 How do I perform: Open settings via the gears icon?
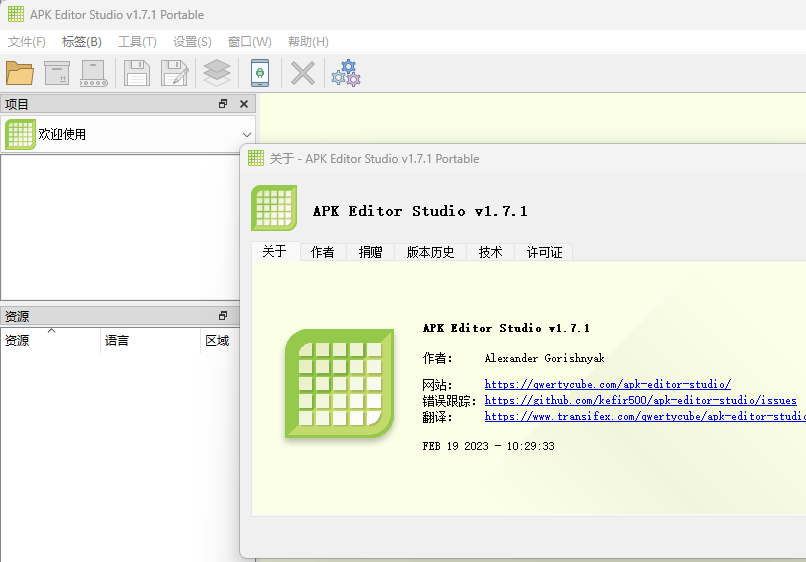346,73
